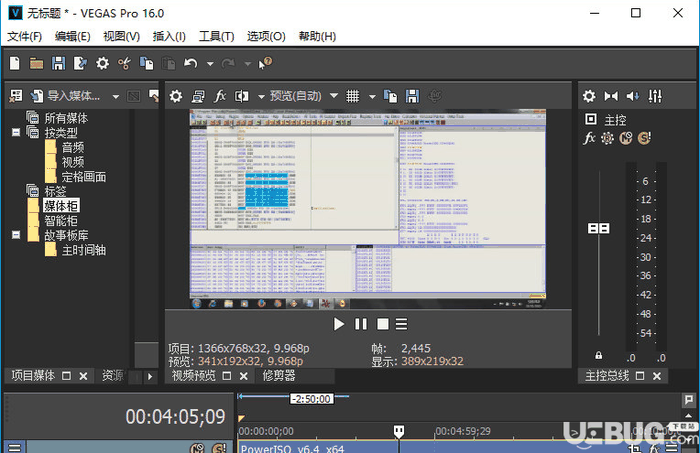Screen dimensions: 700x453
Task: Play the video preview
Action: coord(339,324)
